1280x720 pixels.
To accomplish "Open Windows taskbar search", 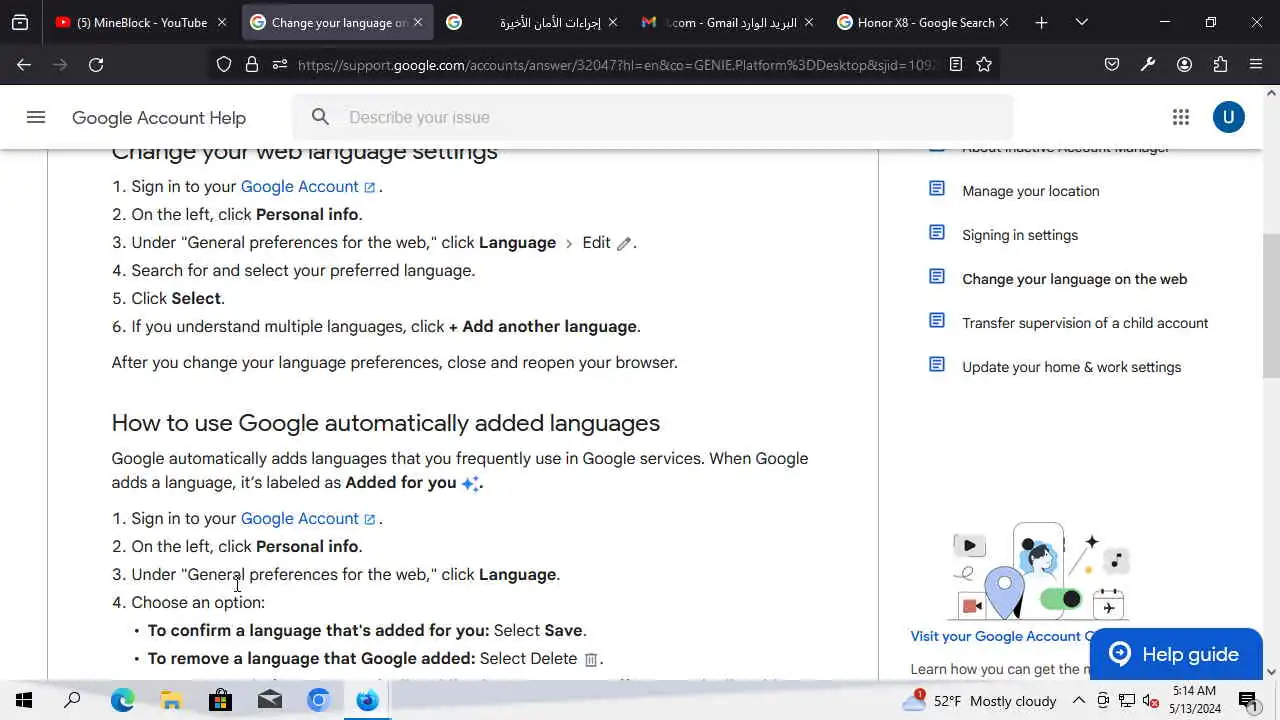I will 72,700.
